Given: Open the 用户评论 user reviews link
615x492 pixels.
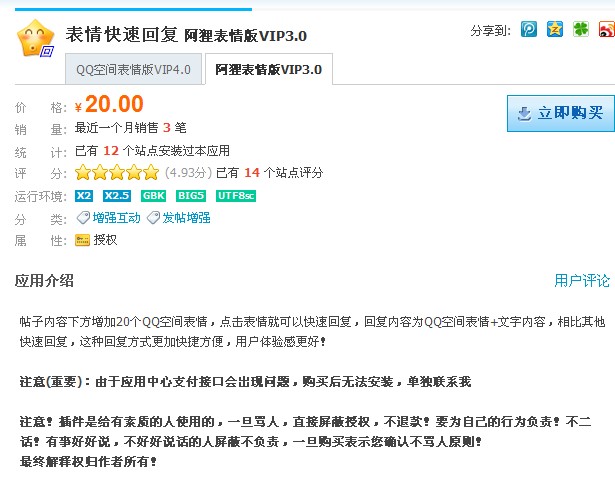Looking at the screenshot, I should (582, 281).
